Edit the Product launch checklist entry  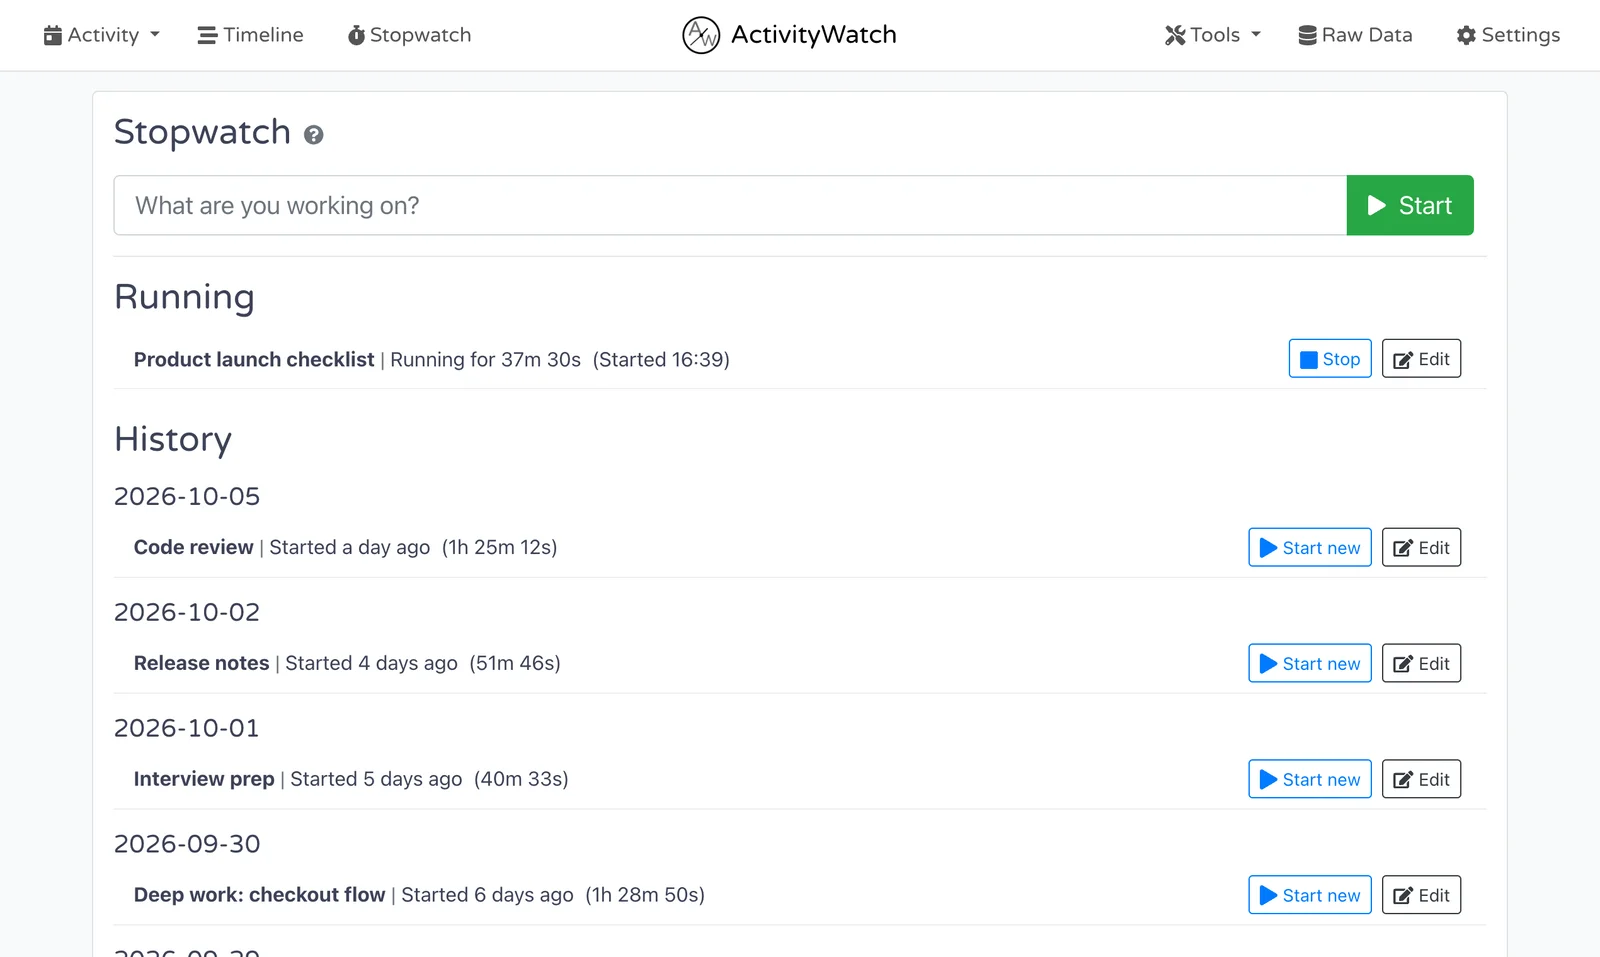point(1421,359)
